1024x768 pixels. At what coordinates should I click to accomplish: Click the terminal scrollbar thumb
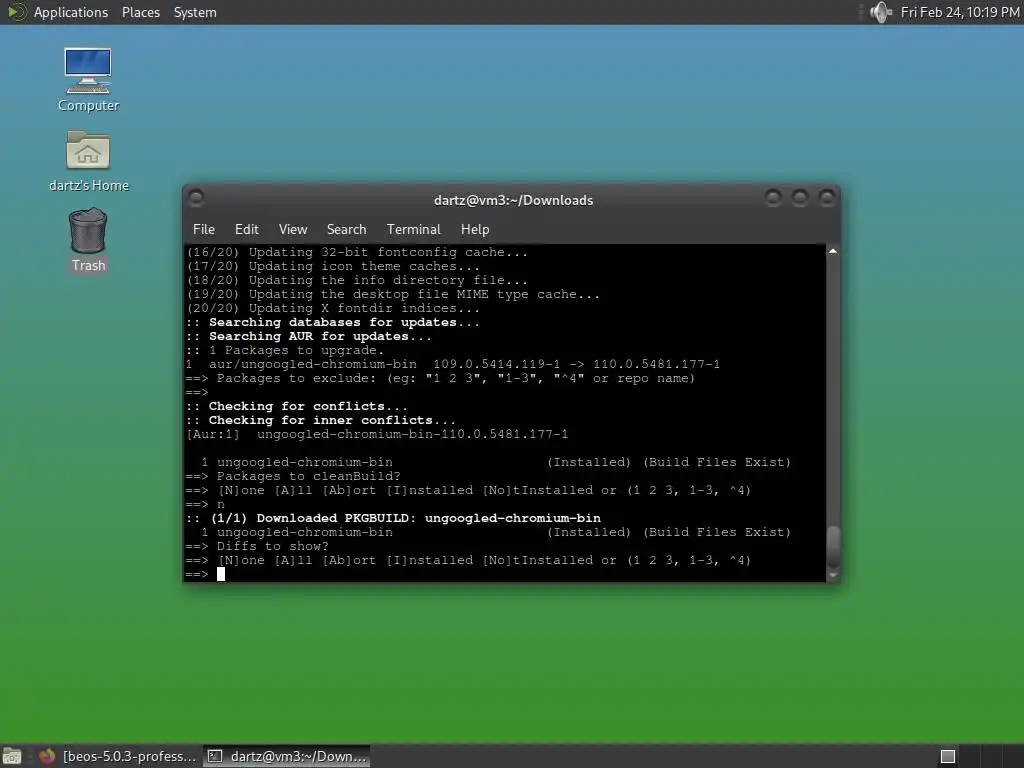833,547
